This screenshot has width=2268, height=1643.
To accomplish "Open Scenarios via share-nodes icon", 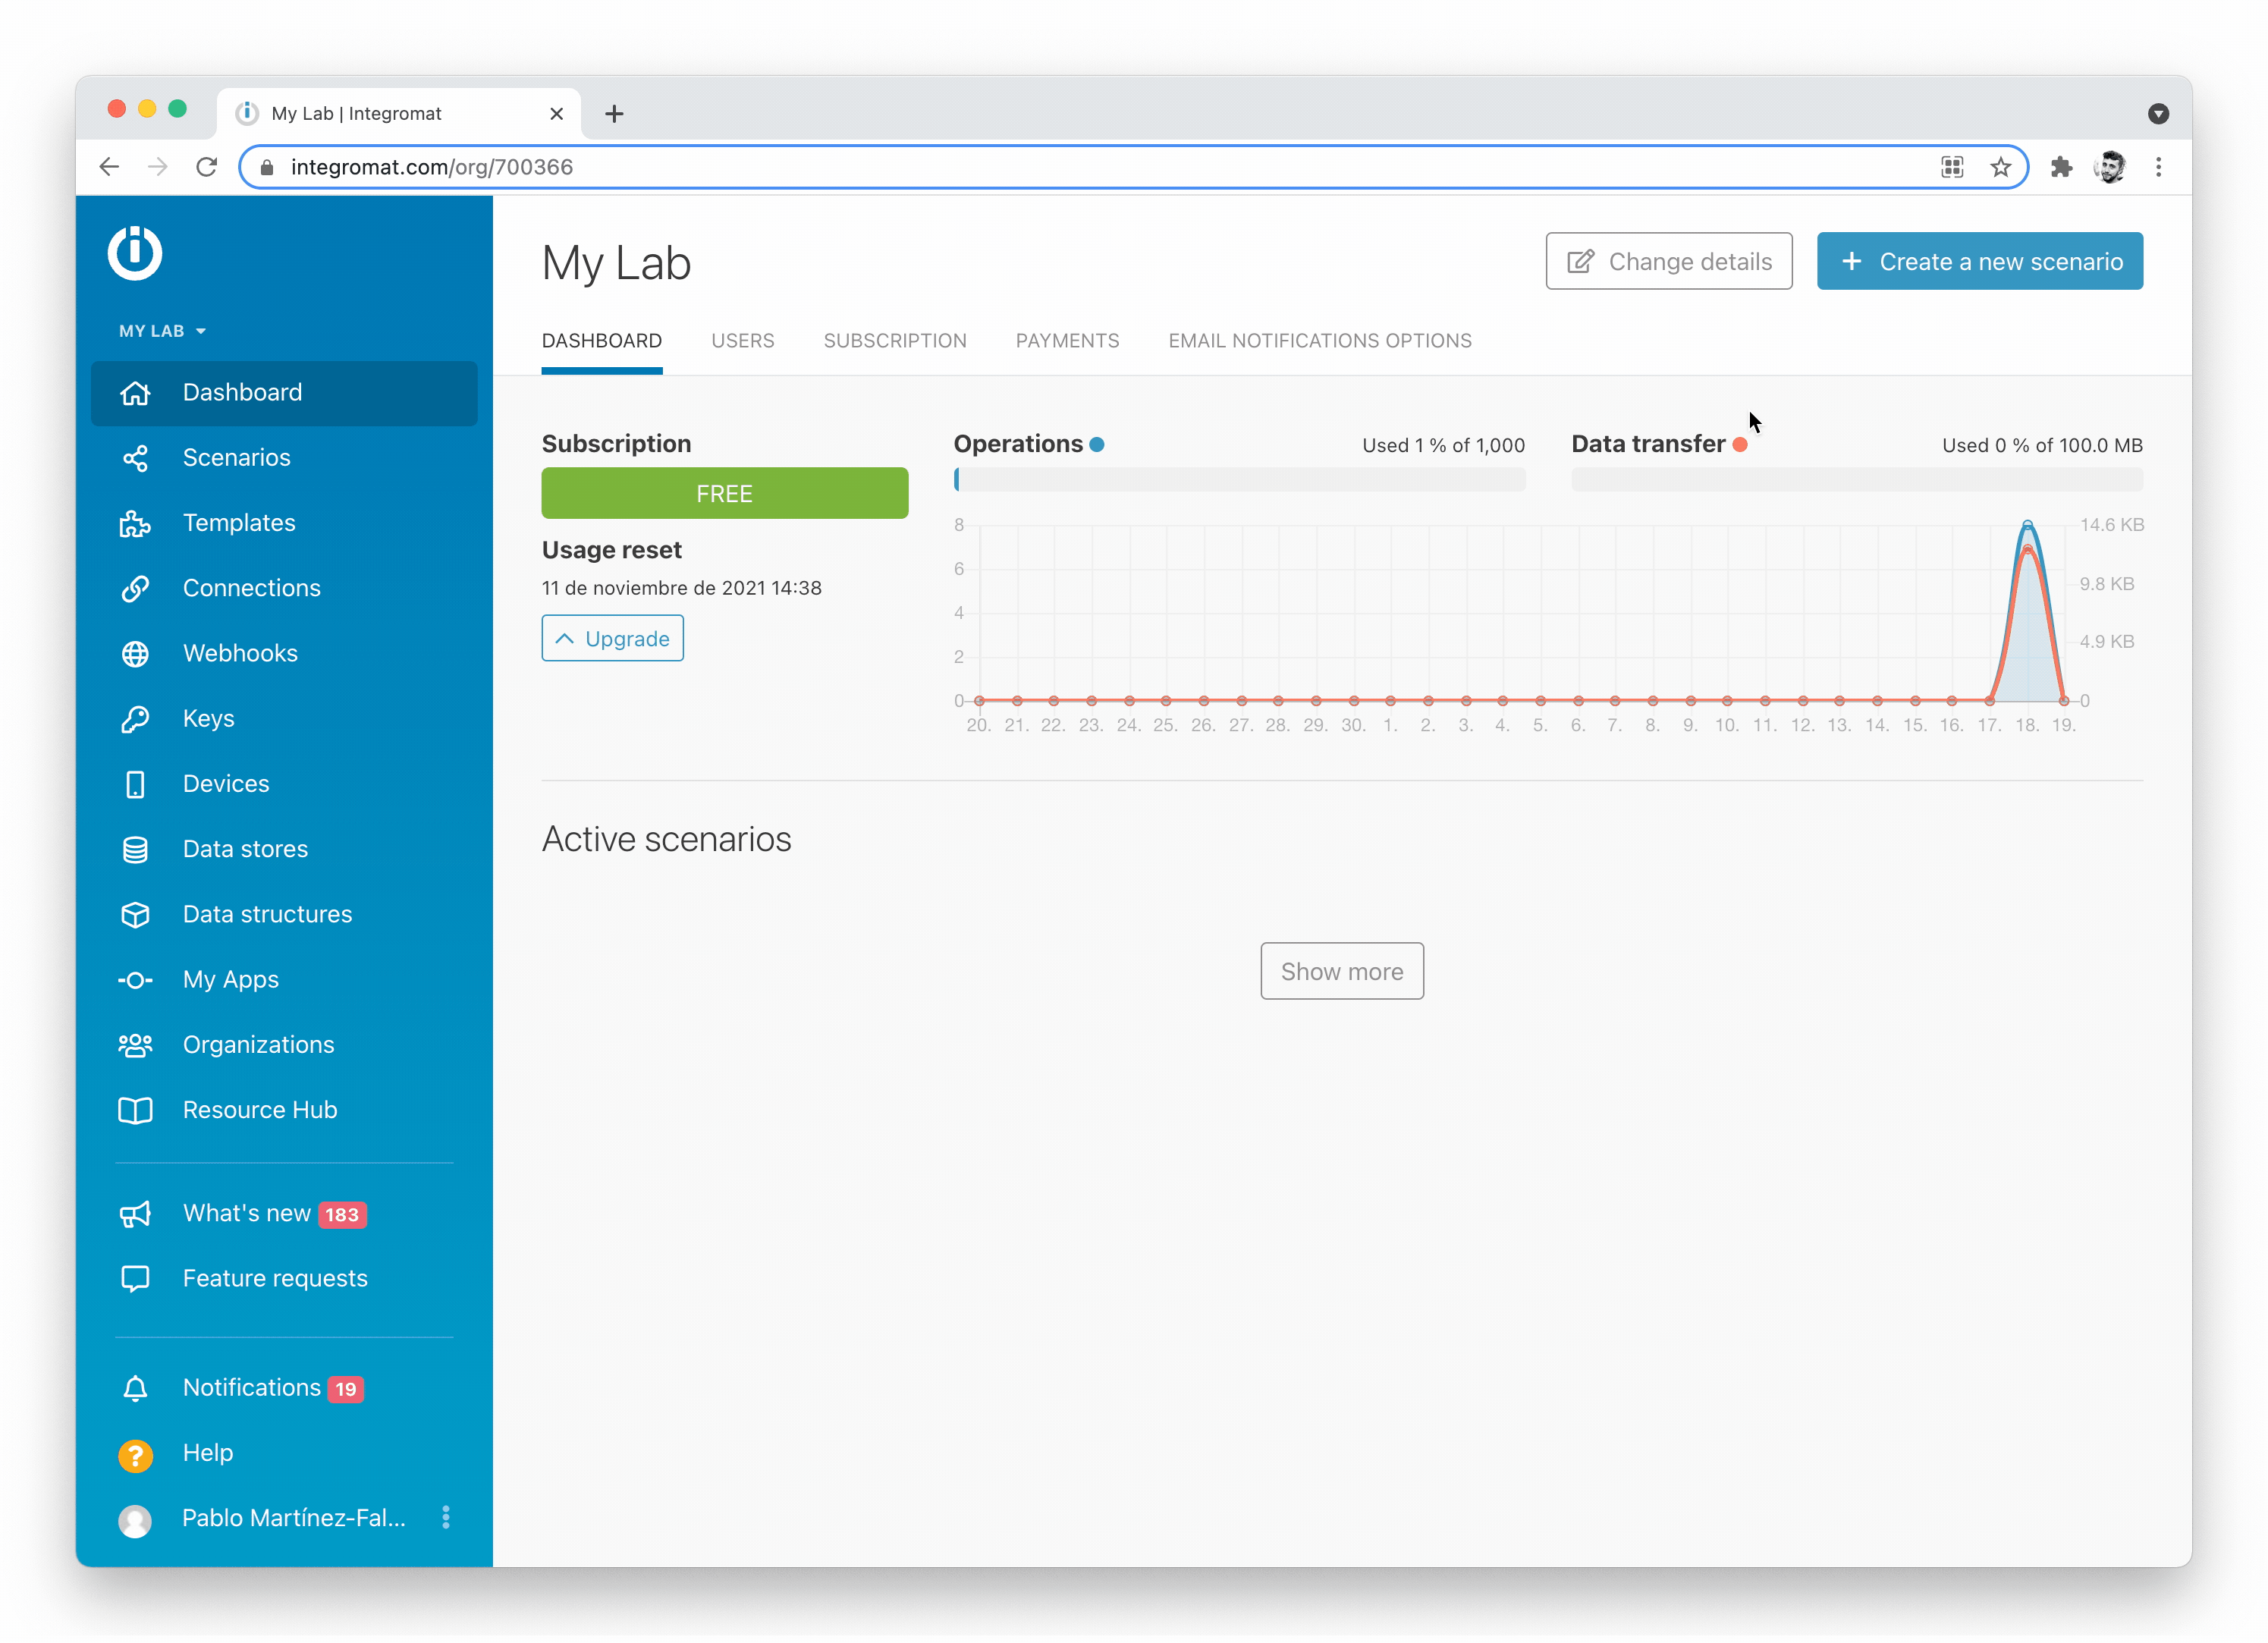I will pos(135,458).
